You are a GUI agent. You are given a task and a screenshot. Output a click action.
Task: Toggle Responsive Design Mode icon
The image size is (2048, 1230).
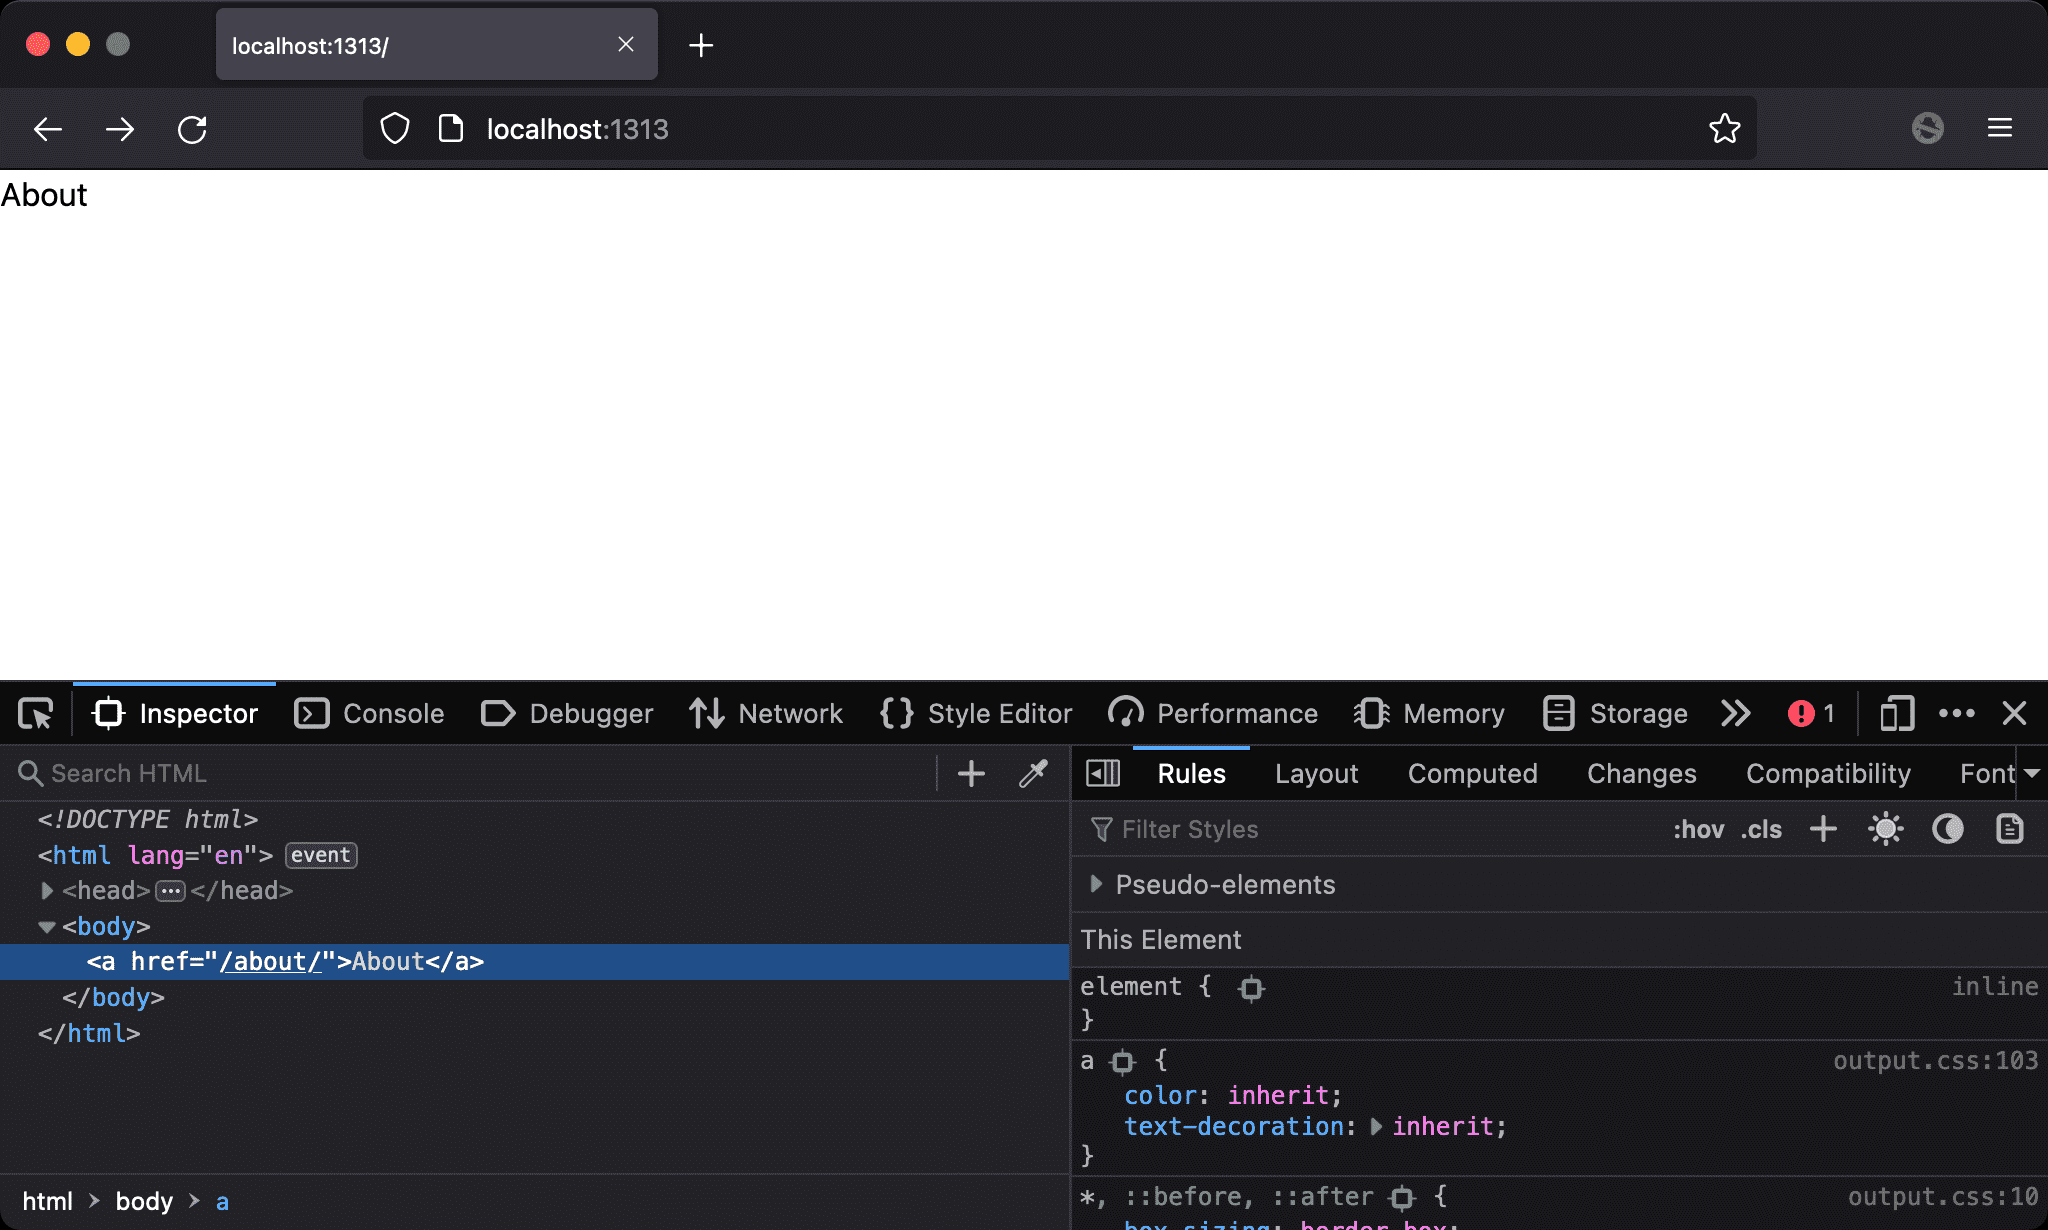[x=1896, y=714]
